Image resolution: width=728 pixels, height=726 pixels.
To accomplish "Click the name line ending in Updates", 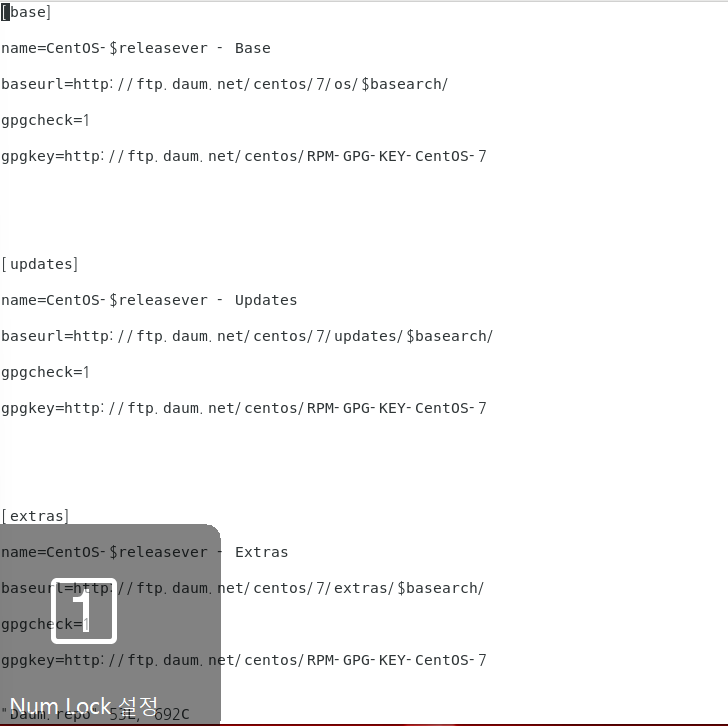I will click(x=149, y=300).
